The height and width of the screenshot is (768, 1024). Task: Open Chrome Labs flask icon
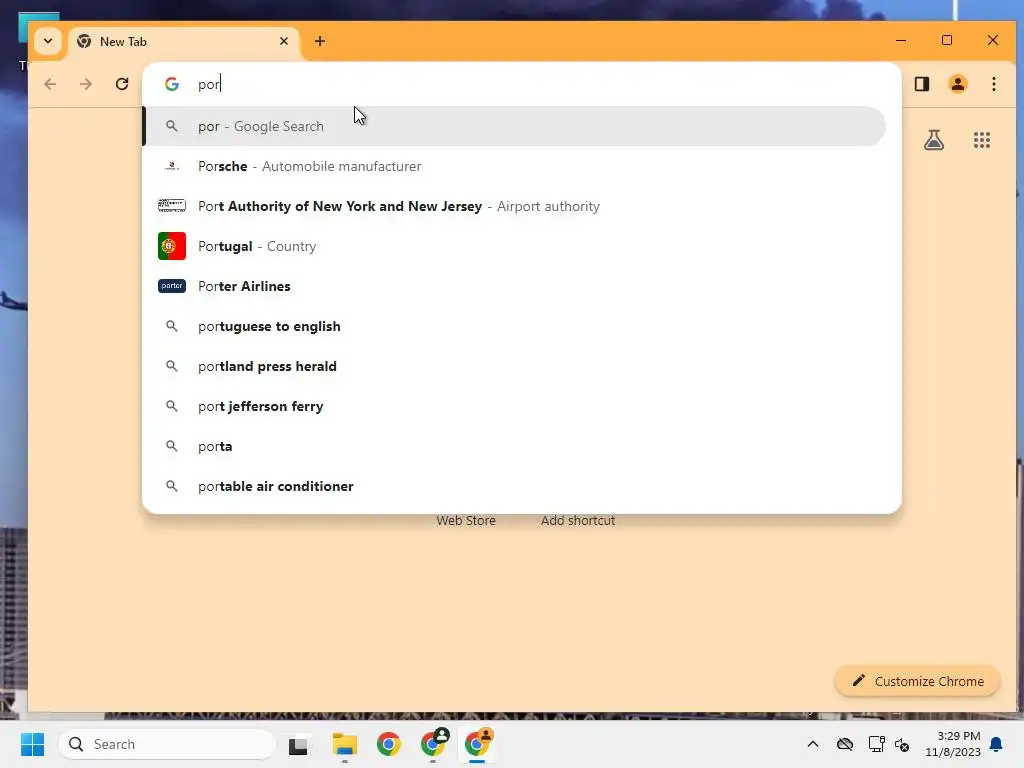tap(934, 140)
